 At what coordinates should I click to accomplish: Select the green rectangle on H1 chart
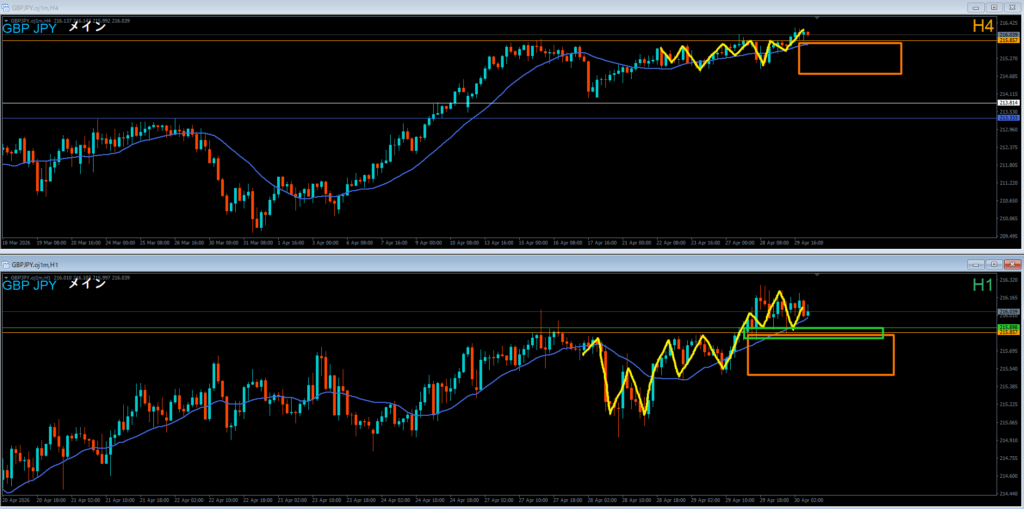click(815, 329)
